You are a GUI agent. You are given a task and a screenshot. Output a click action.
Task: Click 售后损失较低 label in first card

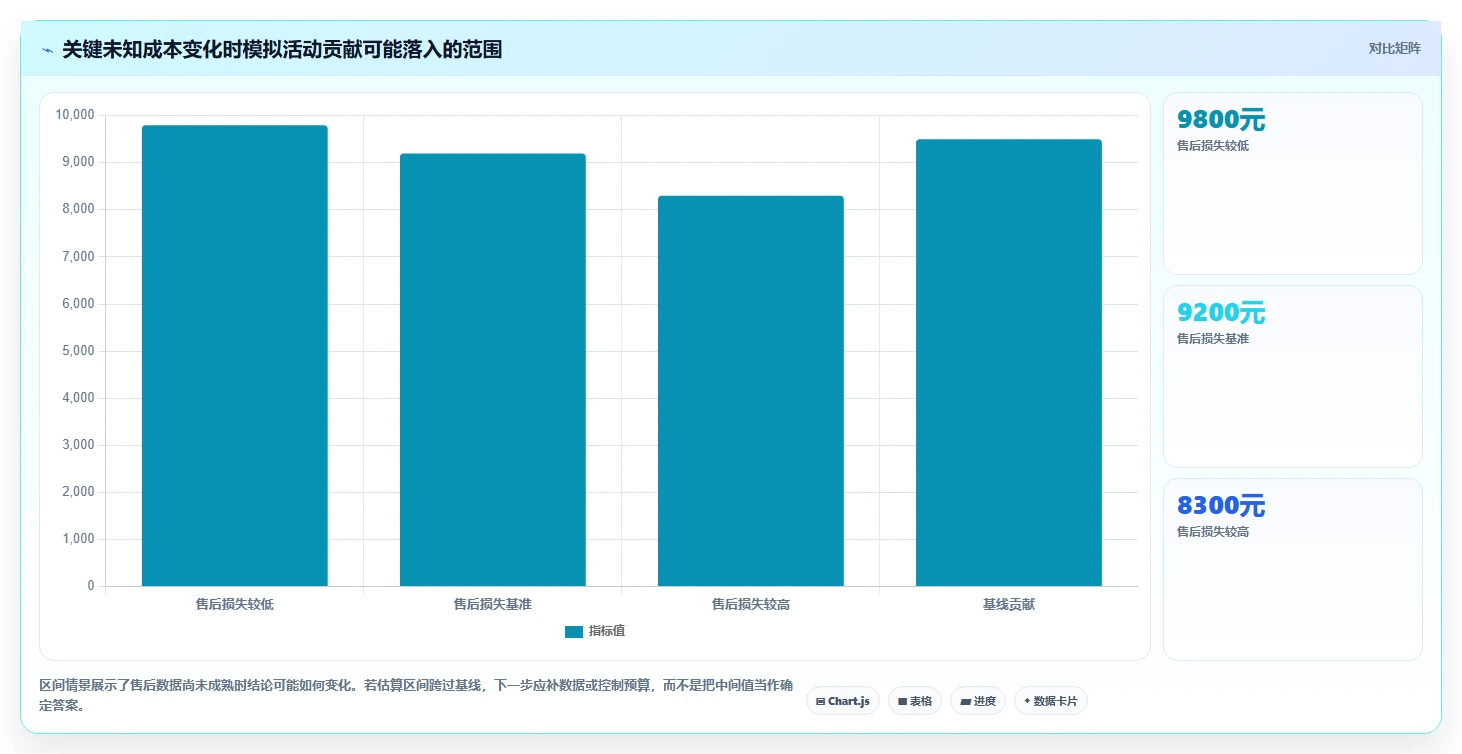point(1213,146)
